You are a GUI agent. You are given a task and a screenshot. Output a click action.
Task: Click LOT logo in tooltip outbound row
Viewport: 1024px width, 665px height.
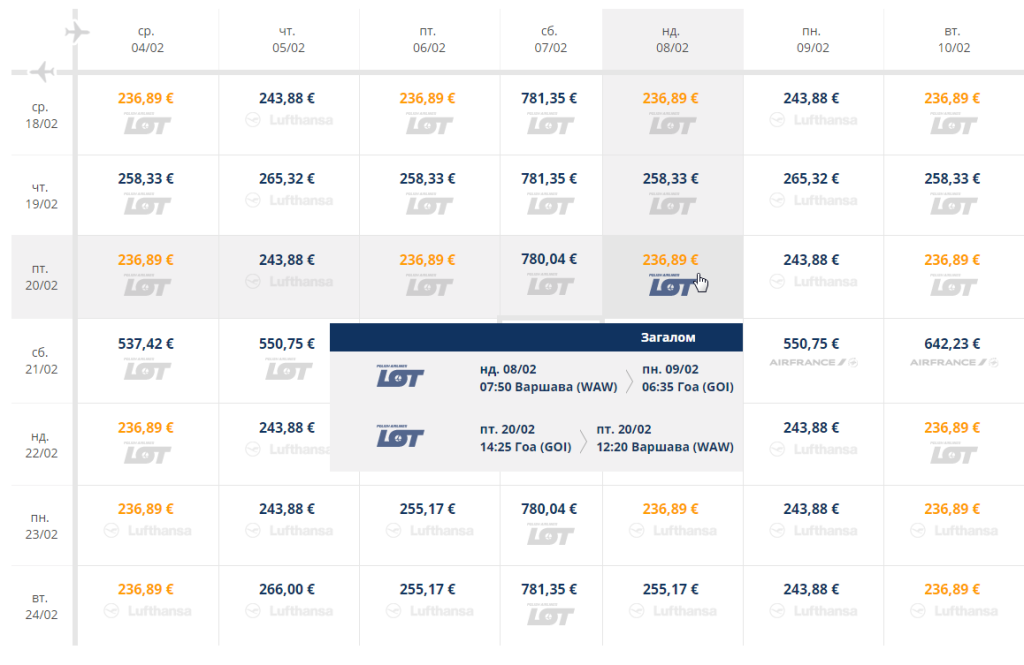point(400,376)
